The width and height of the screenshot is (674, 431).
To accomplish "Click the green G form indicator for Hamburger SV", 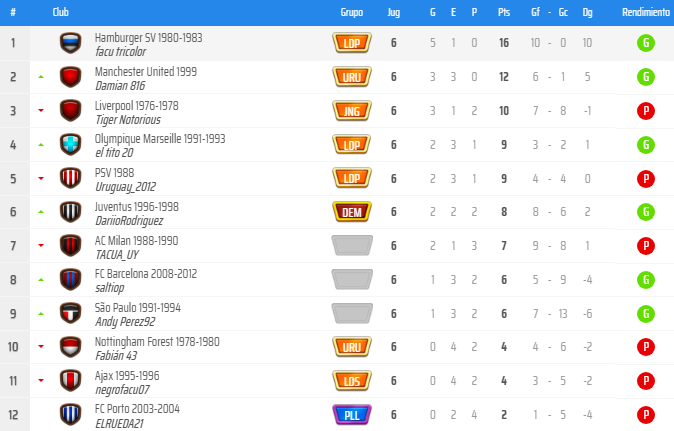I will pos(646,43).
